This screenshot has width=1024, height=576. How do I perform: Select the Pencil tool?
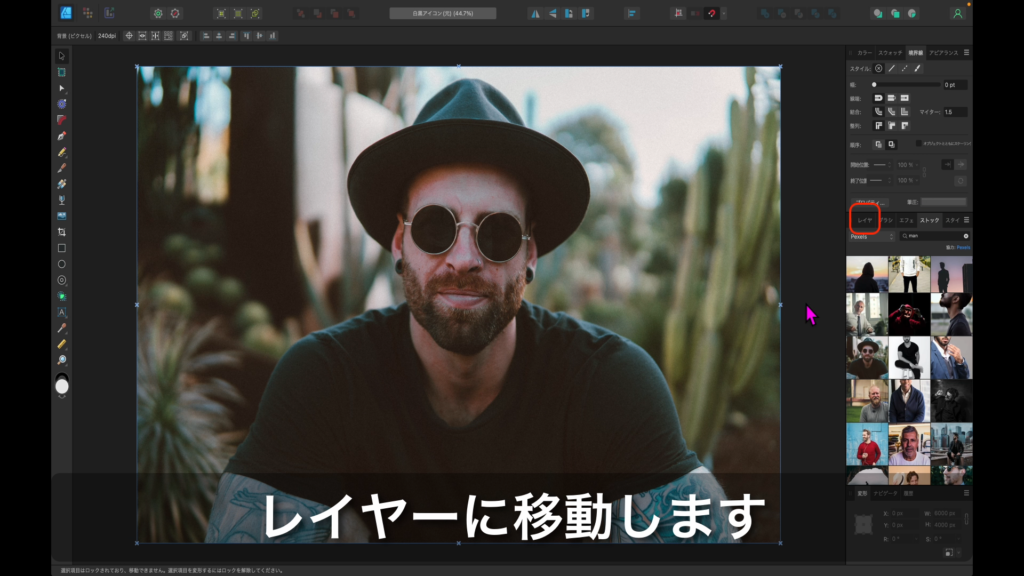click(61, 152)
